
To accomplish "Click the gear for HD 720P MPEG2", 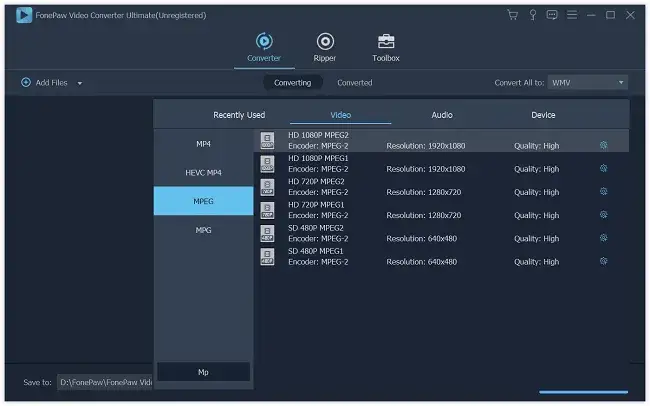I will [603, 192].
